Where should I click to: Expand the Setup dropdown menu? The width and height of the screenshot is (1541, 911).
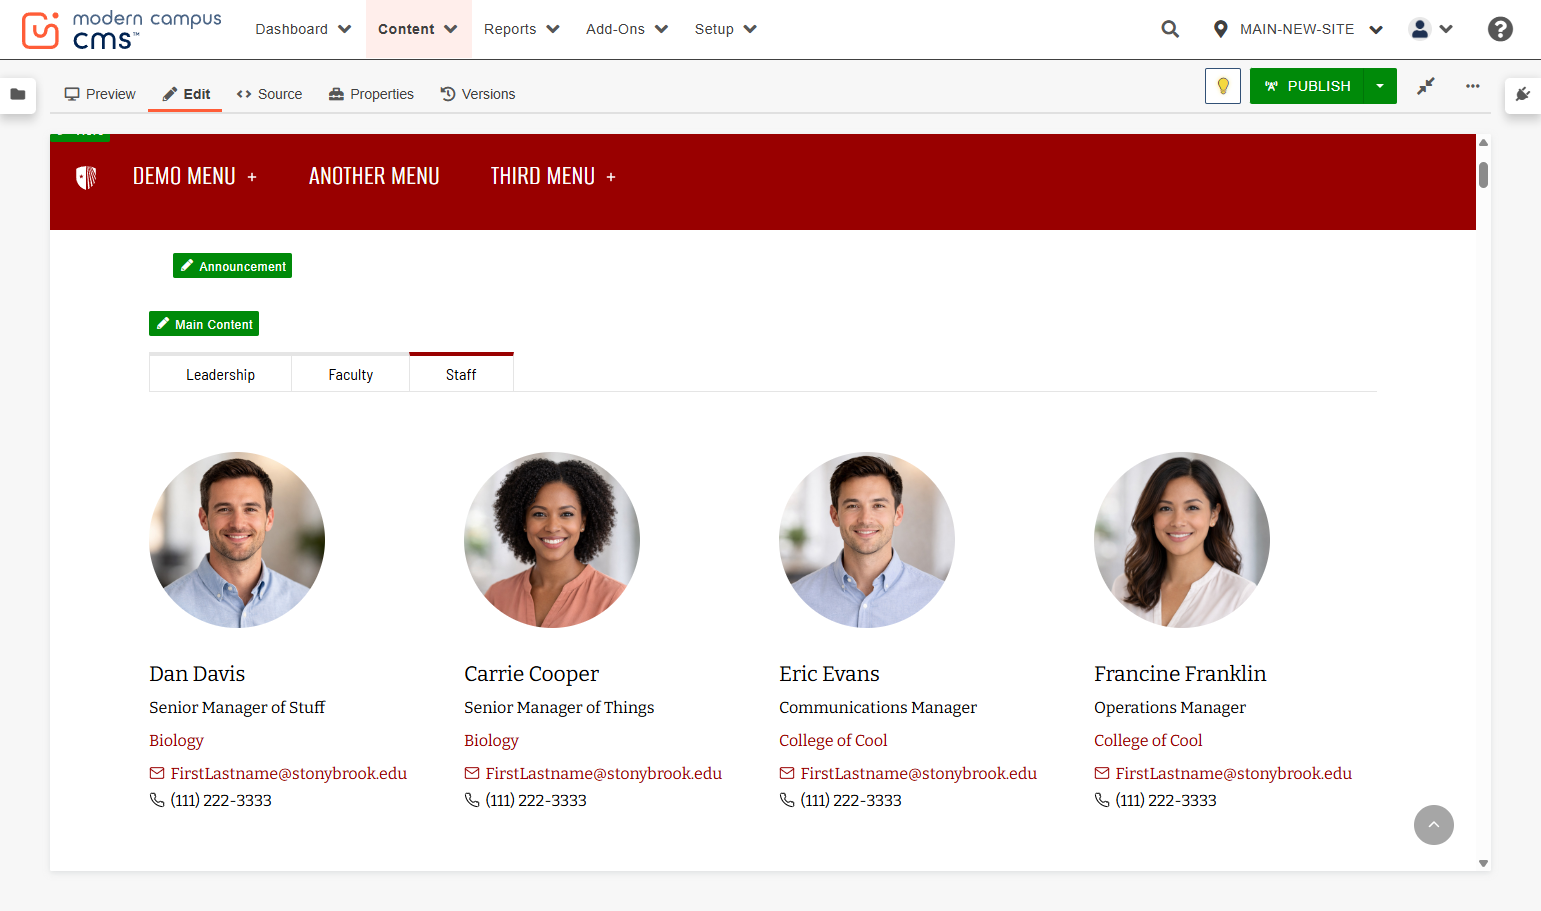click(725, 29)
